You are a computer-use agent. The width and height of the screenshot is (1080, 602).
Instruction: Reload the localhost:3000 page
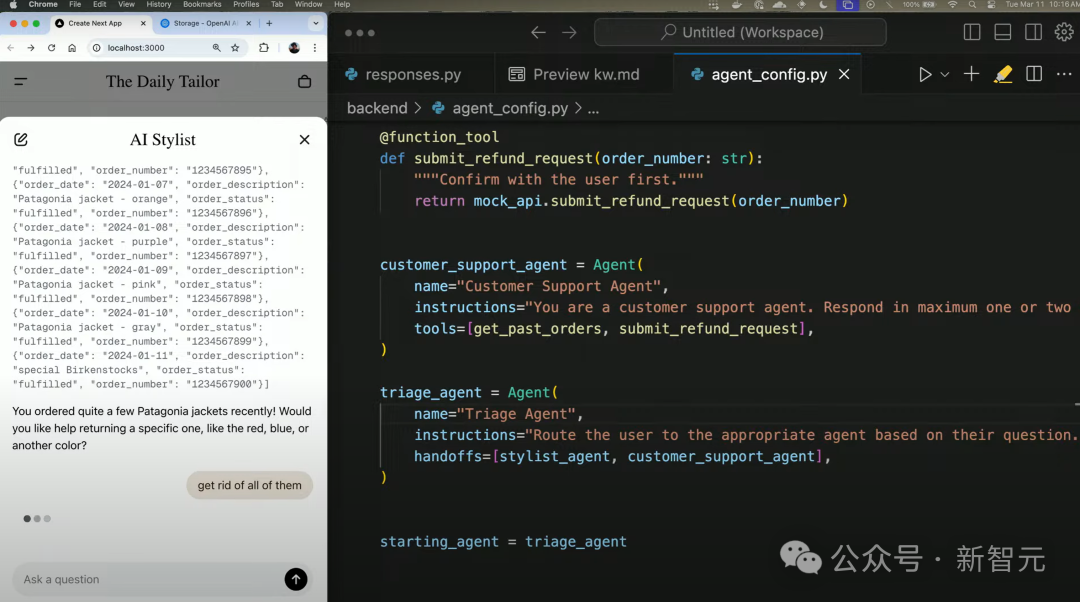pos(52,47)
